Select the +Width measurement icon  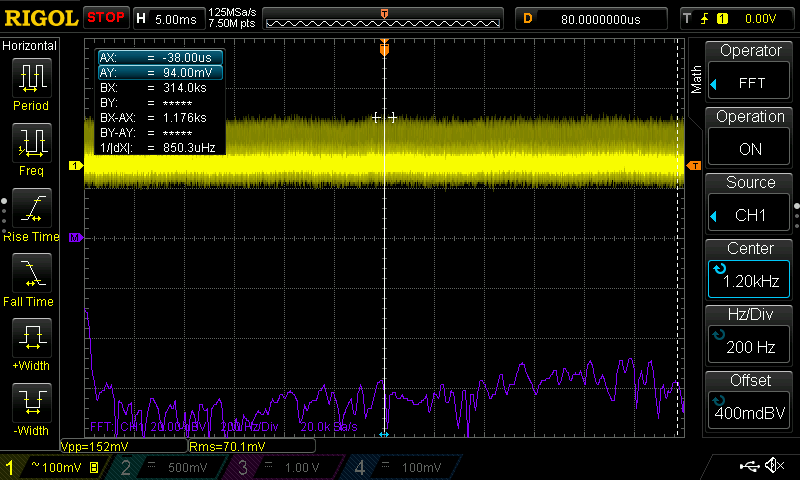coord(32,337)
